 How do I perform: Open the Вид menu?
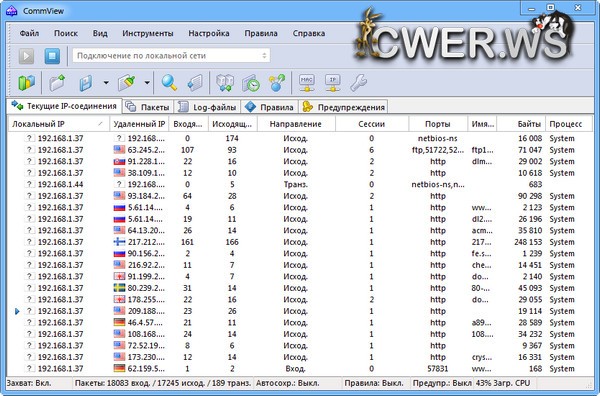click(100, 33)
